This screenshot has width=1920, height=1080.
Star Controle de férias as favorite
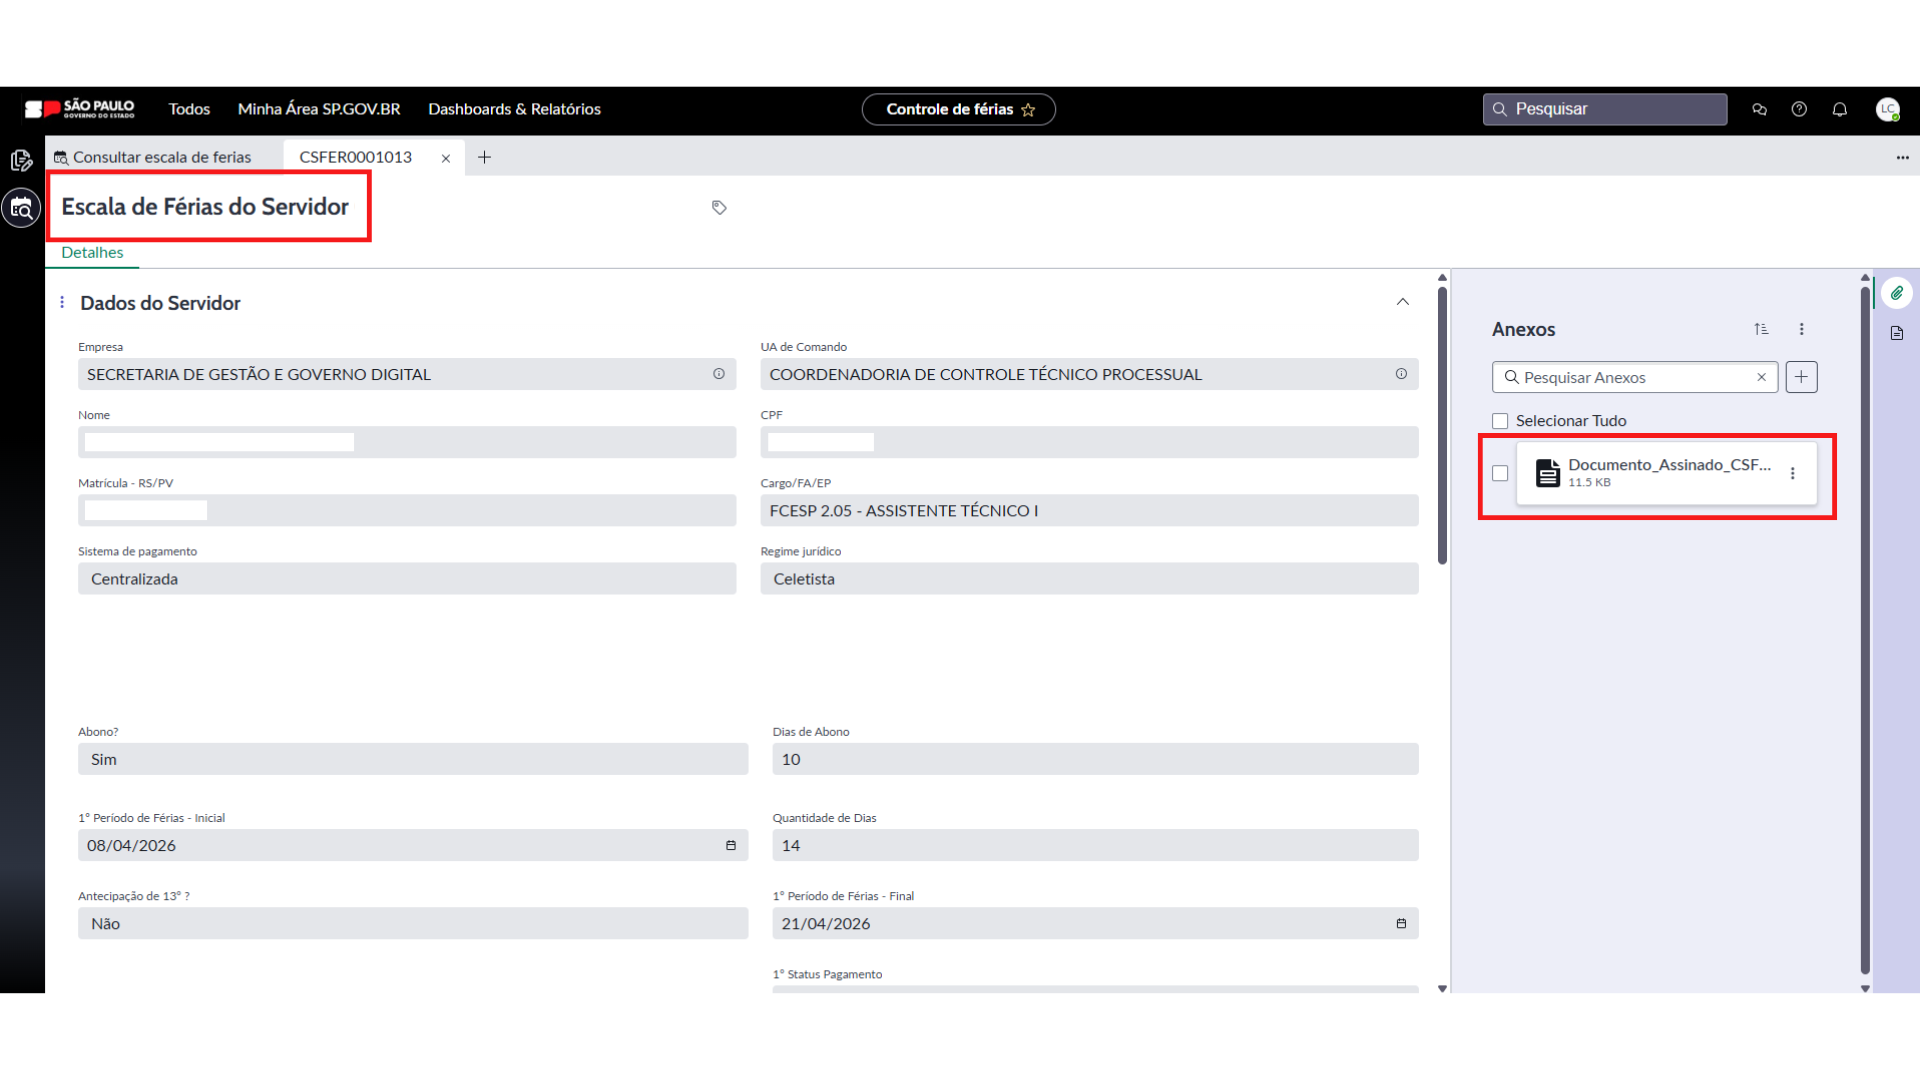tap(1028, 110)
